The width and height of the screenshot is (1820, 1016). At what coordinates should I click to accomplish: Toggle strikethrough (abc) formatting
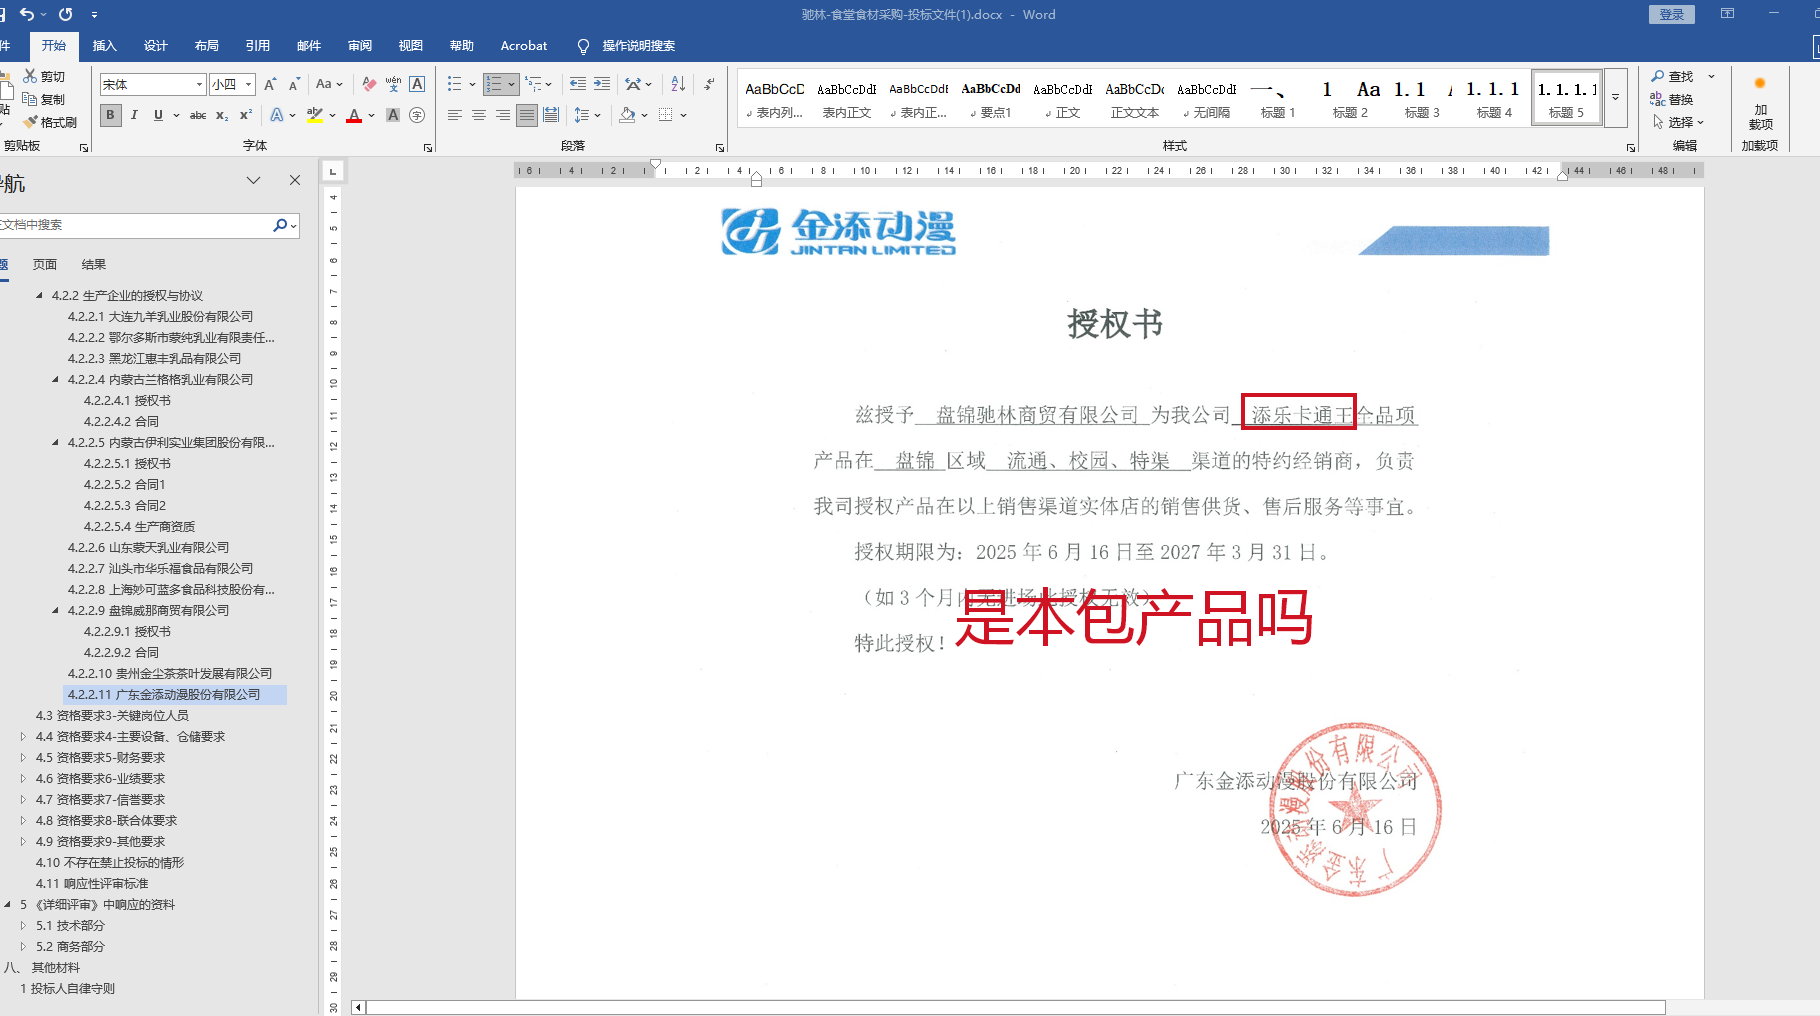pyautogui.click(x=198, y=115)
